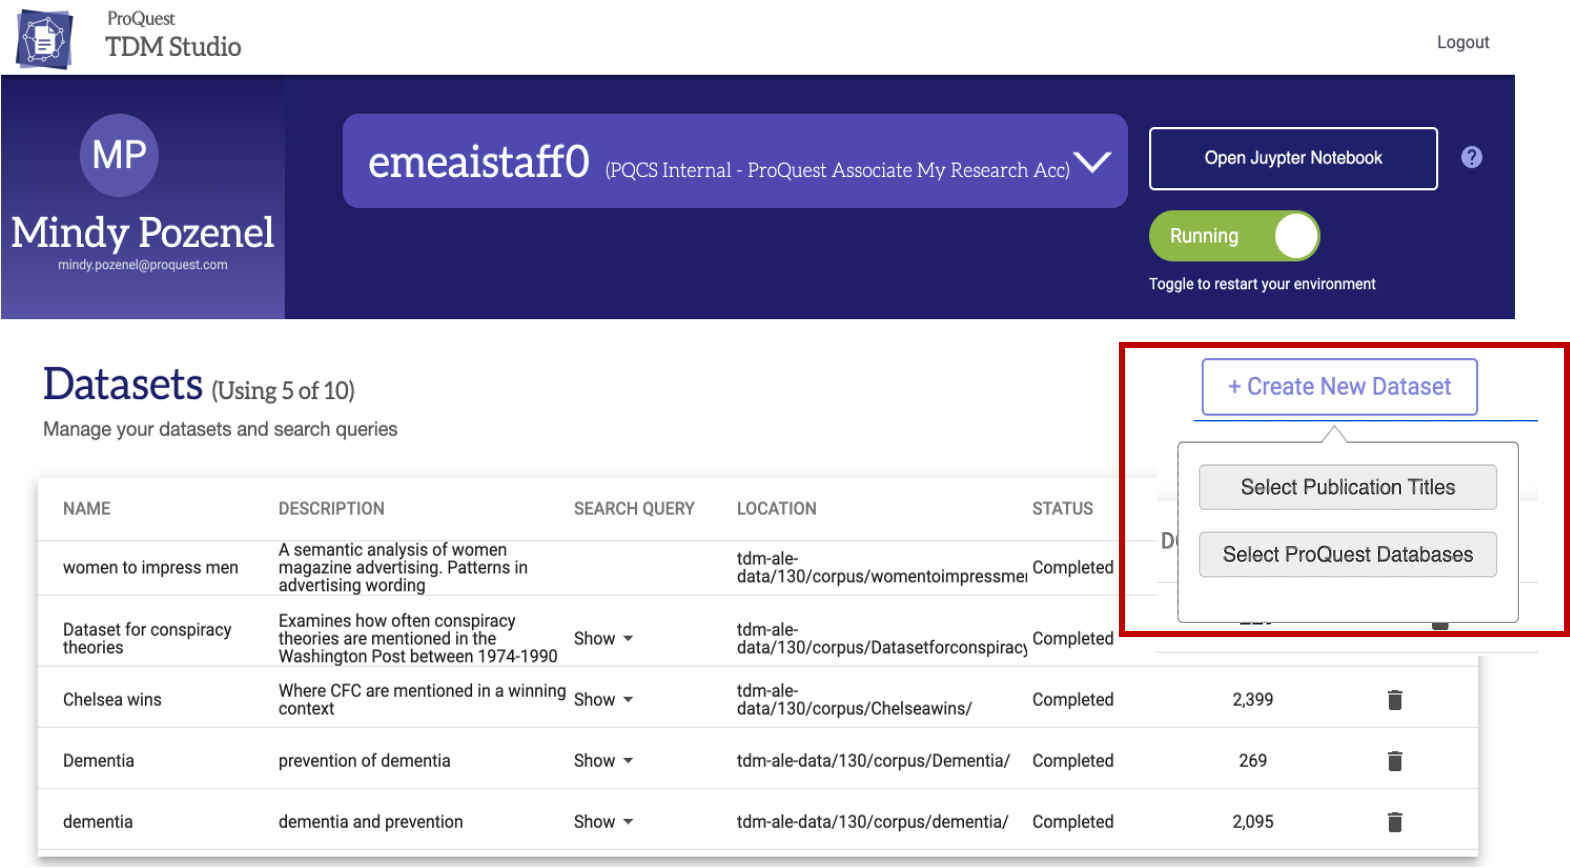Click the '(Using 5 of 10)' usage text

click(x=283, y=390)
